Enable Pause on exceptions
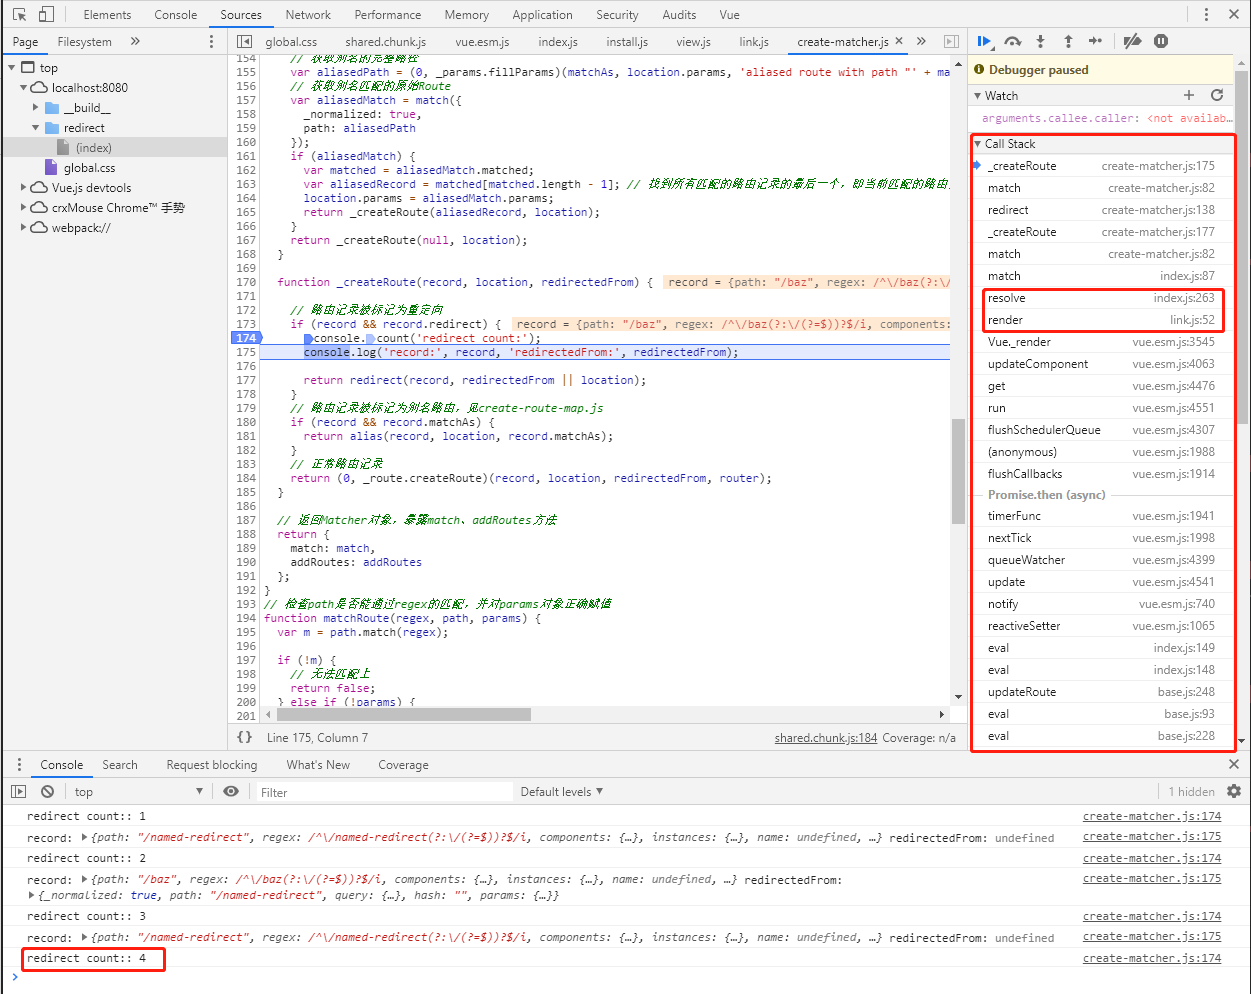Viewport: 1251px width, 994px height. coord(1160,42)
